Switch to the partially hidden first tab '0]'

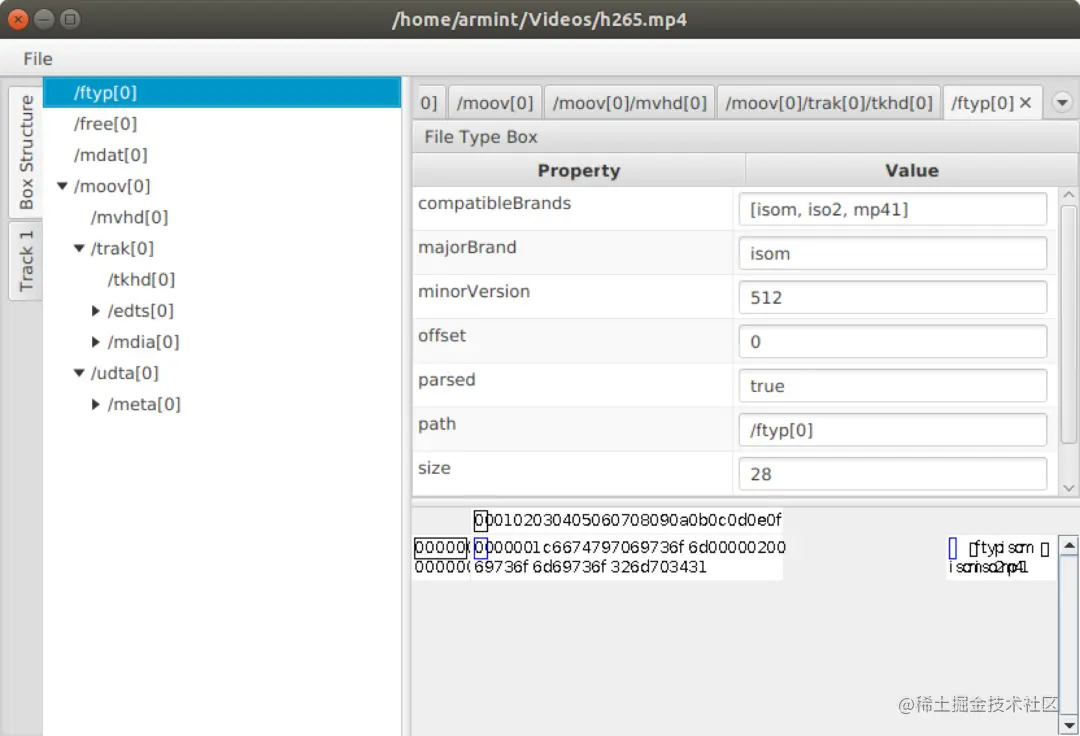tap(428, 103)
